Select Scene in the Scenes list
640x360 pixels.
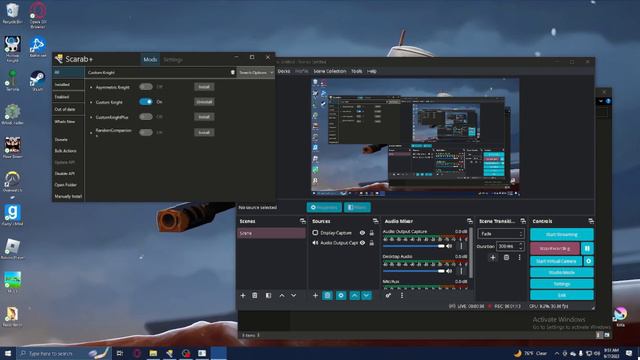pyautogui.click(x=271, y=233)
